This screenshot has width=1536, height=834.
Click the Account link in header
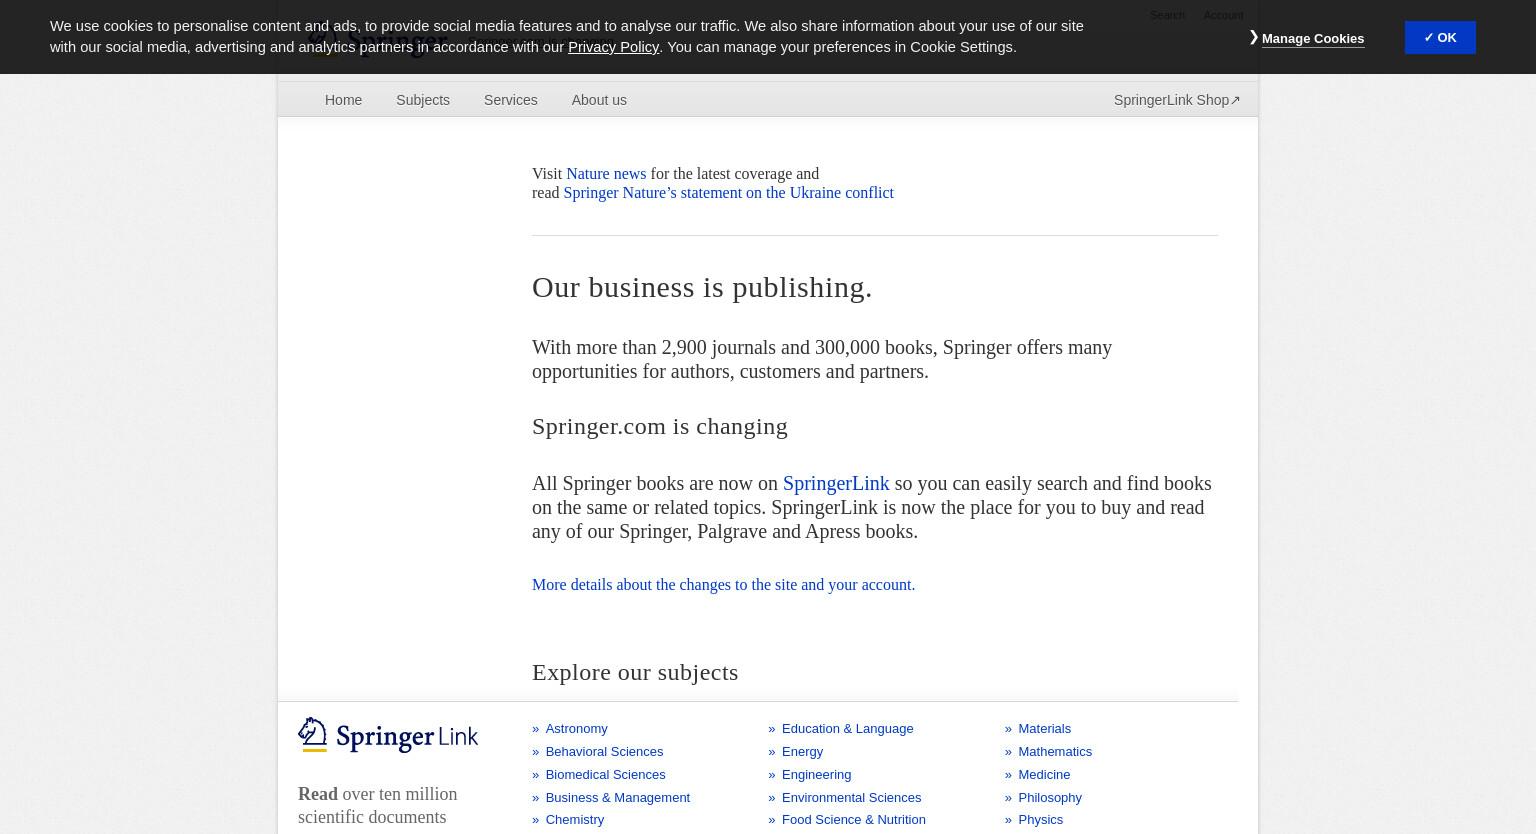point(1223,15)
